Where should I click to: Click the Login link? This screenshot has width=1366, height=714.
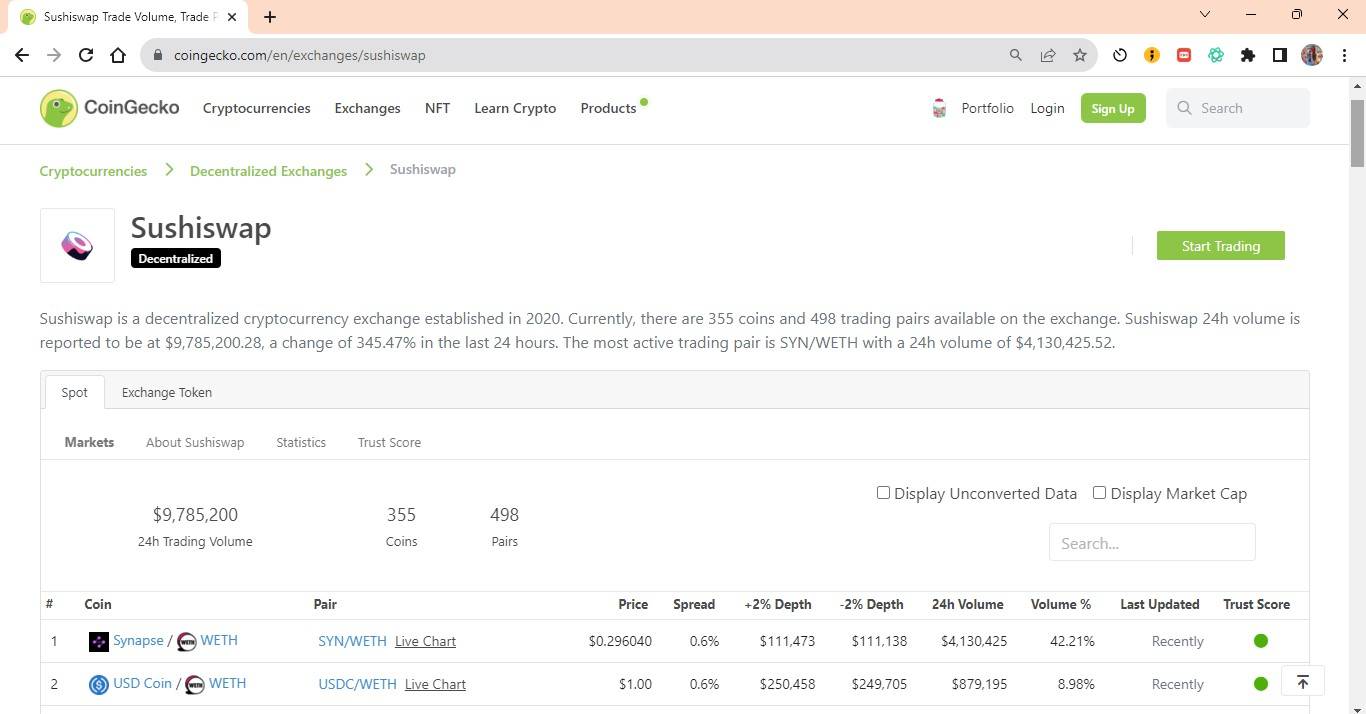pyautogui.click(x=1047, y=108)
